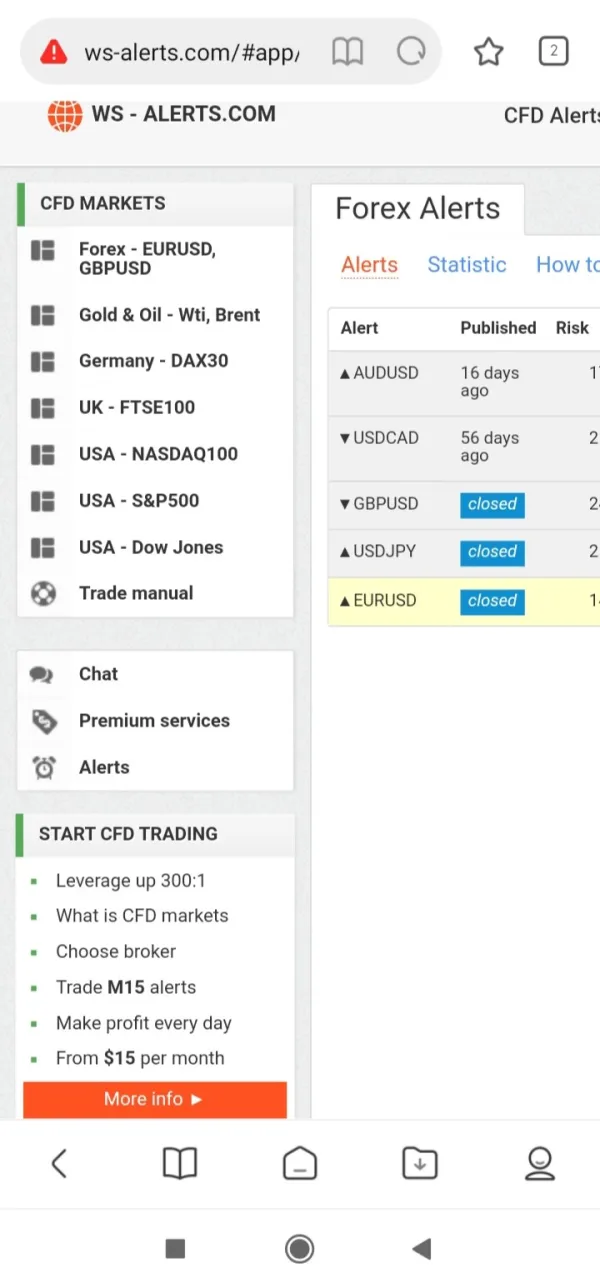The height and width of the screenshot is (1288, 600).
Task: Select the EURUSD alert row
Action: pyautogui.click(x=385, y=601)
